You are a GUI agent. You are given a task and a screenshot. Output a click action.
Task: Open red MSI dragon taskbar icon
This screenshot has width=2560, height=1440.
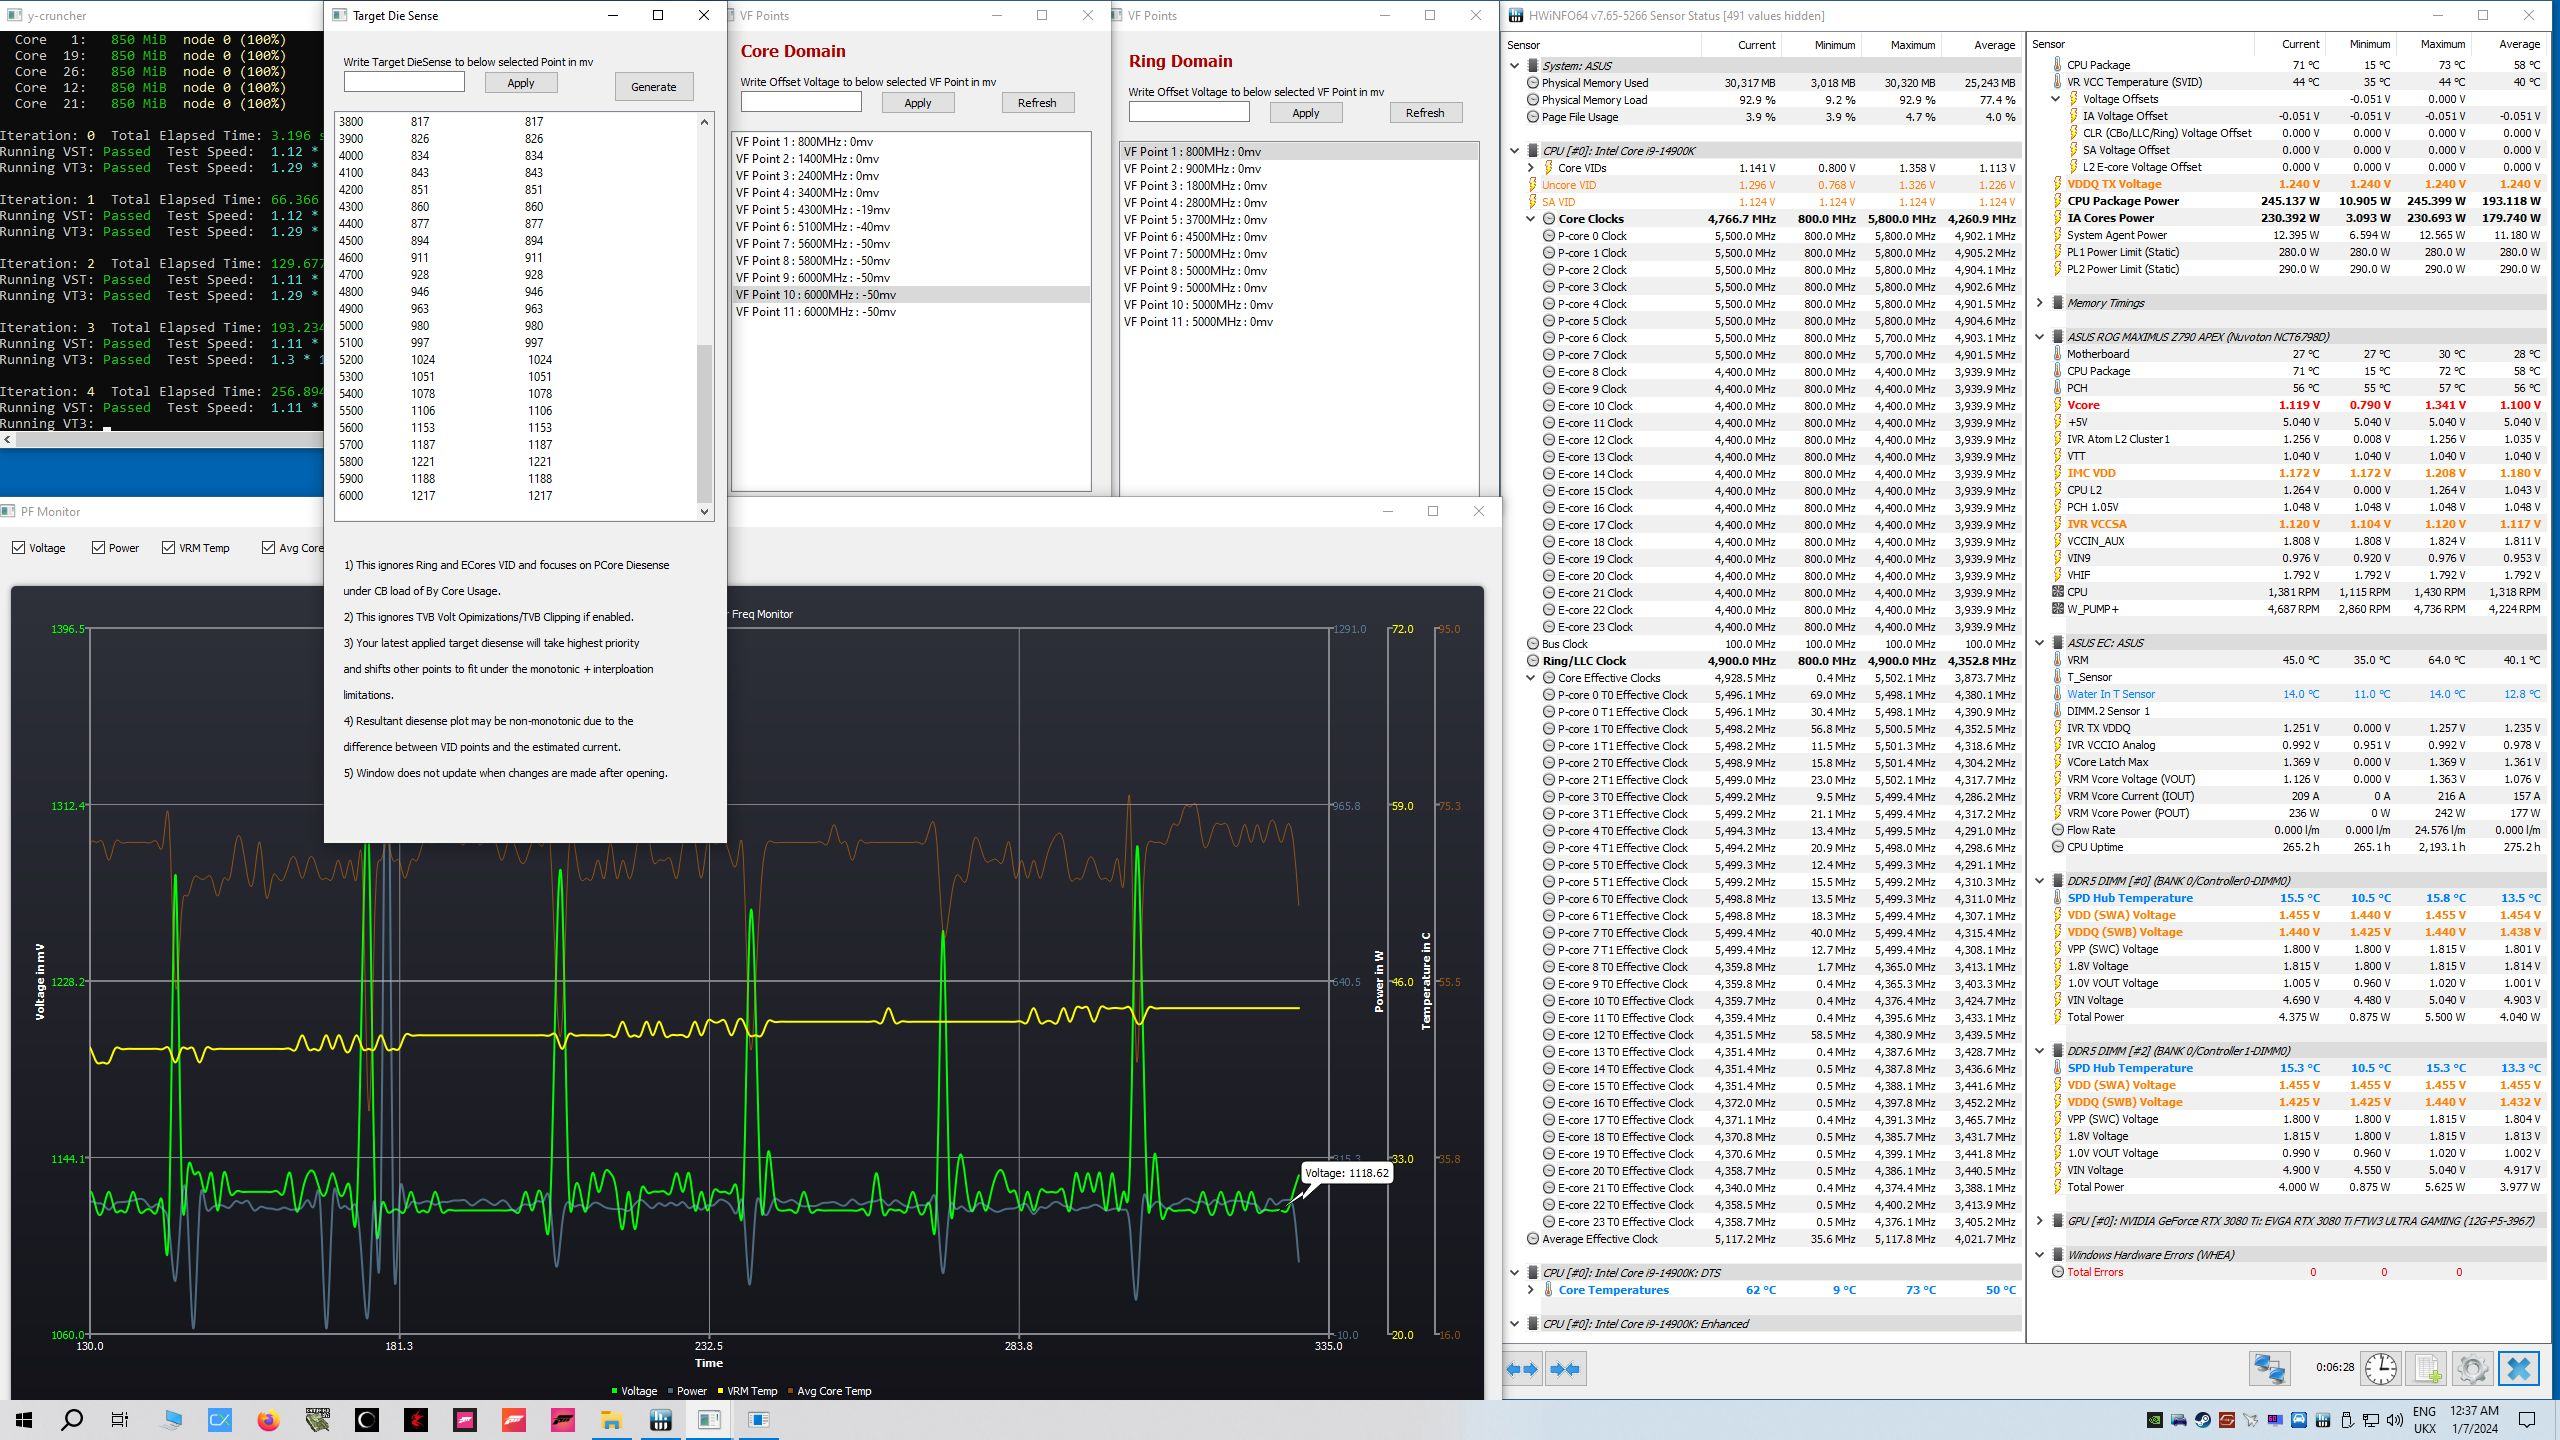[x=416, y=1420]
